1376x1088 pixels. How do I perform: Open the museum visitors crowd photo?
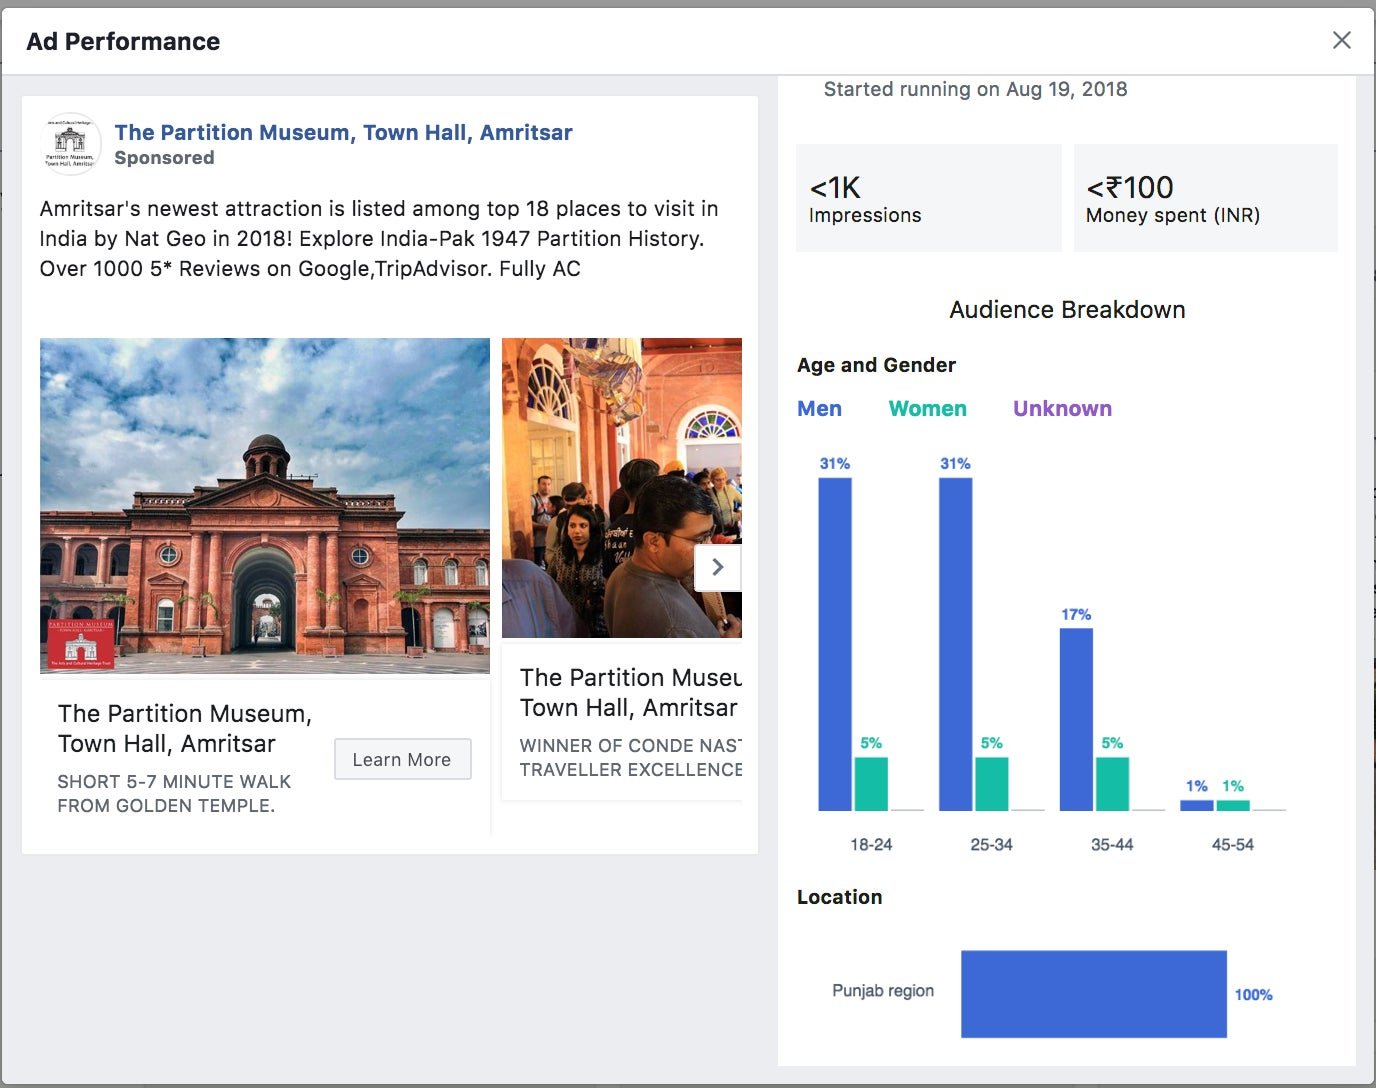622,488
